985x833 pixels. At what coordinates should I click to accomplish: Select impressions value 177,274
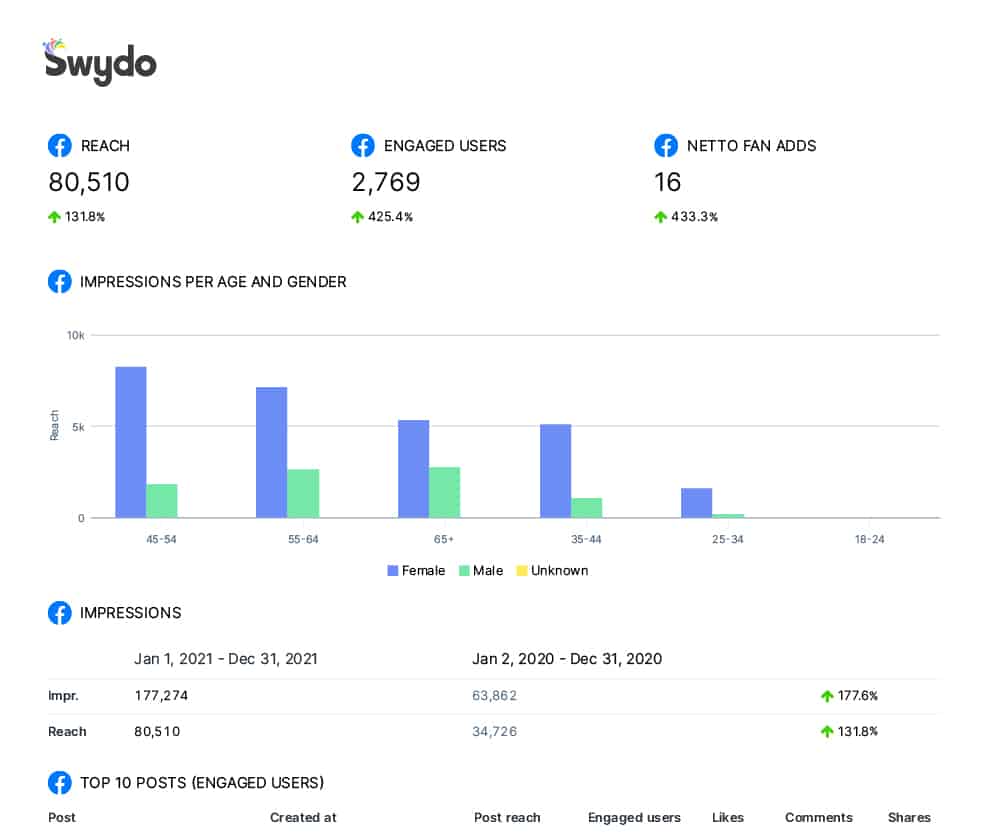pos(161,695)
